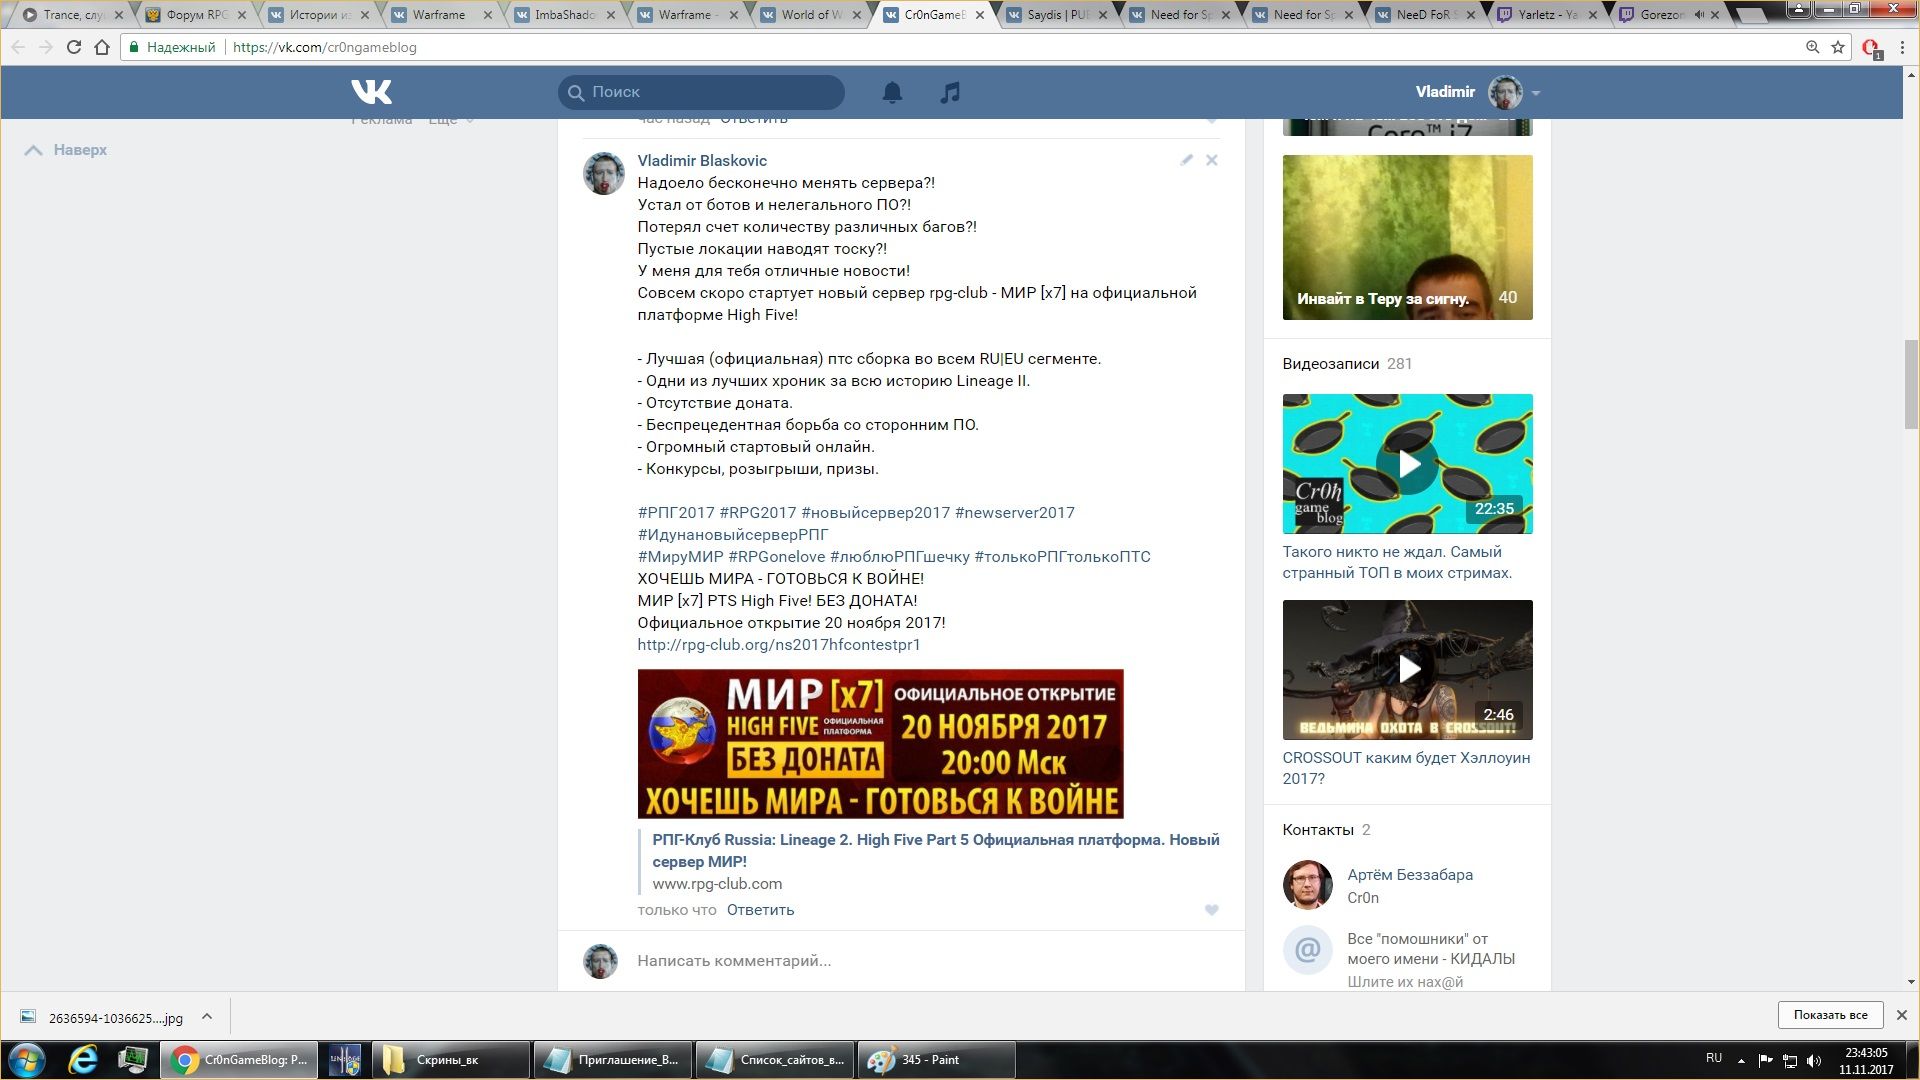Click Ответить reply link
The height and width of the screenshot is (1080, 1920).
[x=760, y=910]
